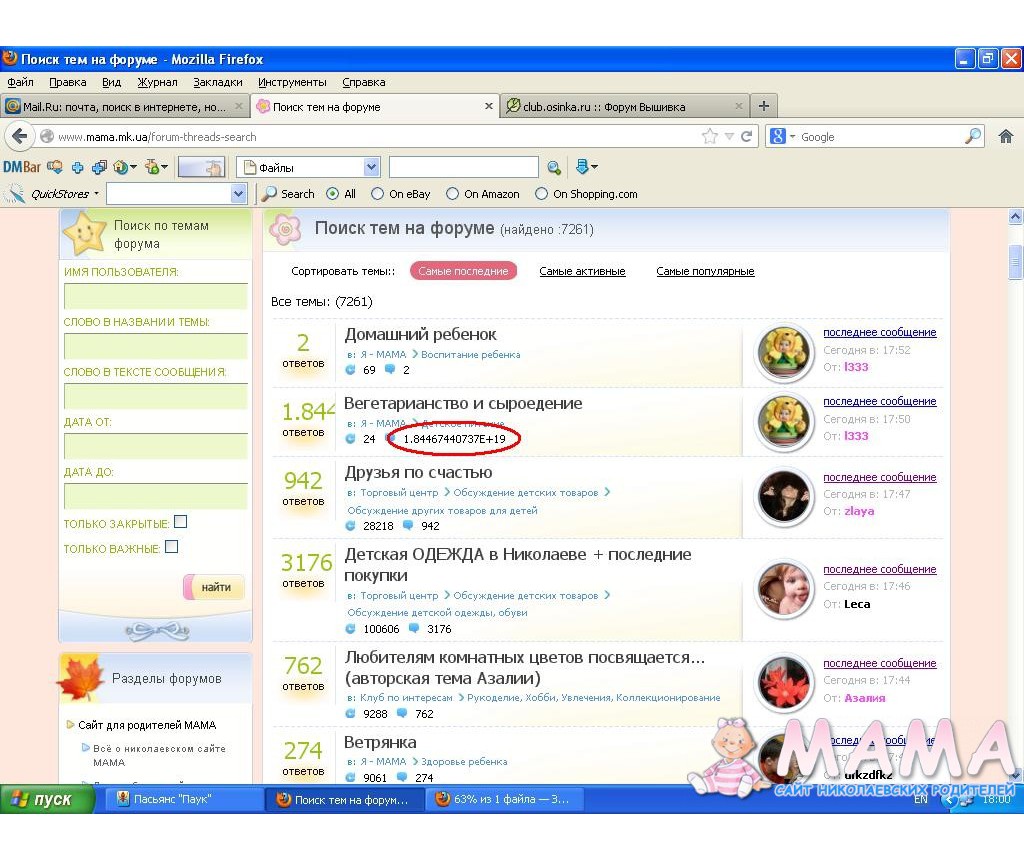Image resolution: width=1024 pixels, height=860 pixels.
Task: Reload the page using the refresh icon
Action: pos(746,137)
